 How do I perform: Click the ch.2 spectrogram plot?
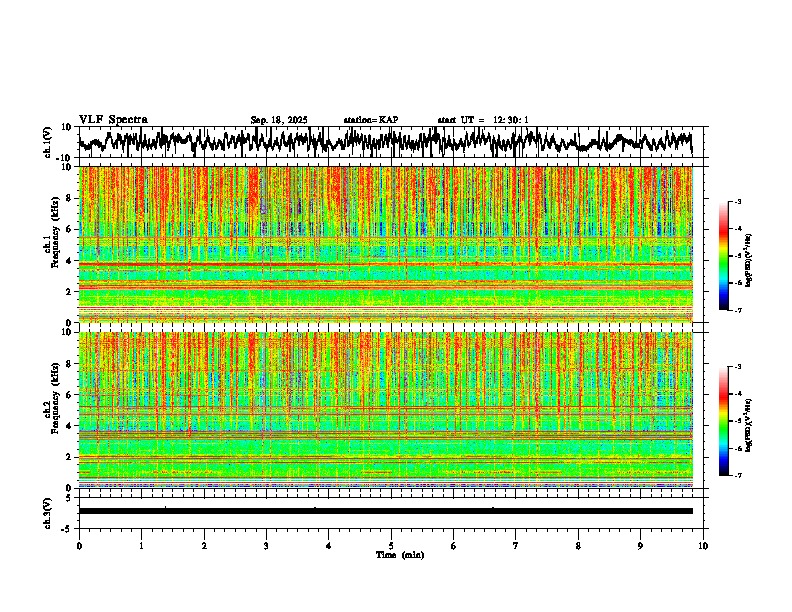coord(386,410)
